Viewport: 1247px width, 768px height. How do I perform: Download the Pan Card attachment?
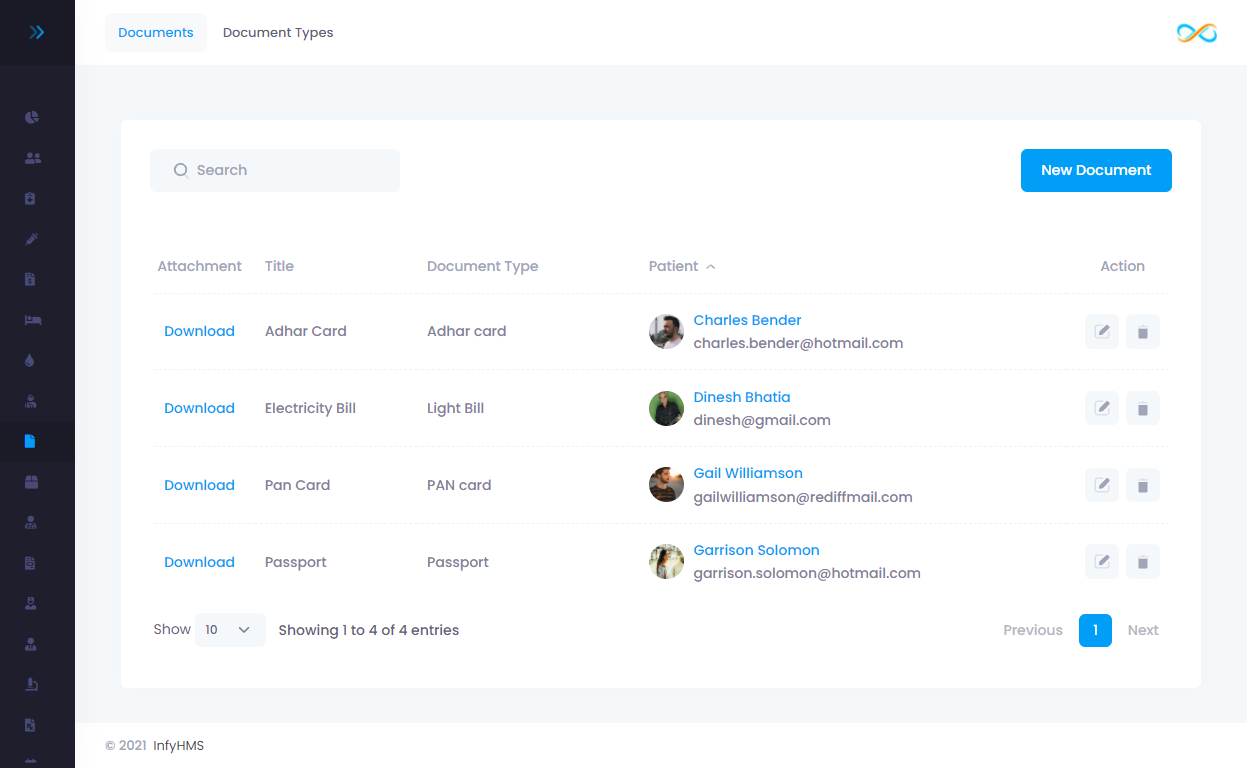(x=199, y=485)
